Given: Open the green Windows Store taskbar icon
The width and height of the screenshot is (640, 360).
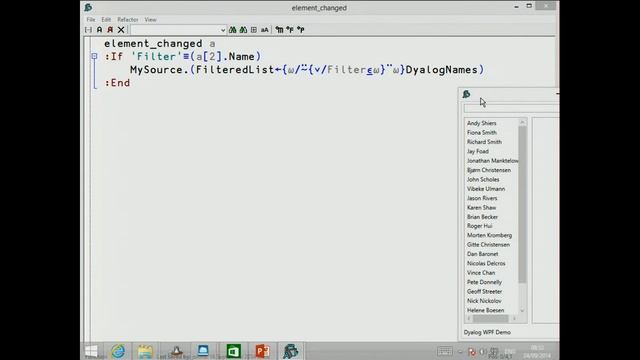Looking at the screenshot, I should click(x=233, y=351).
